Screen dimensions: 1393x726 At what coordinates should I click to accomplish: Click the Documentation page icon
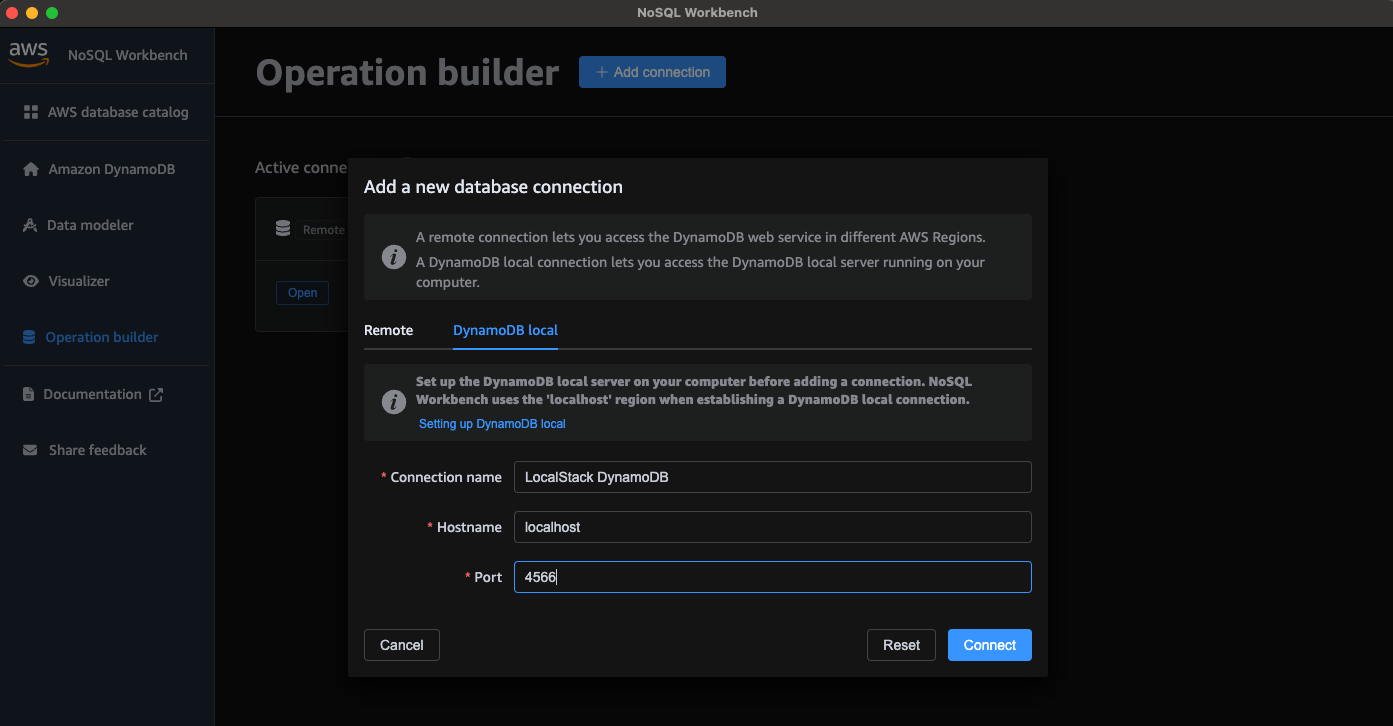pos(28,394)
